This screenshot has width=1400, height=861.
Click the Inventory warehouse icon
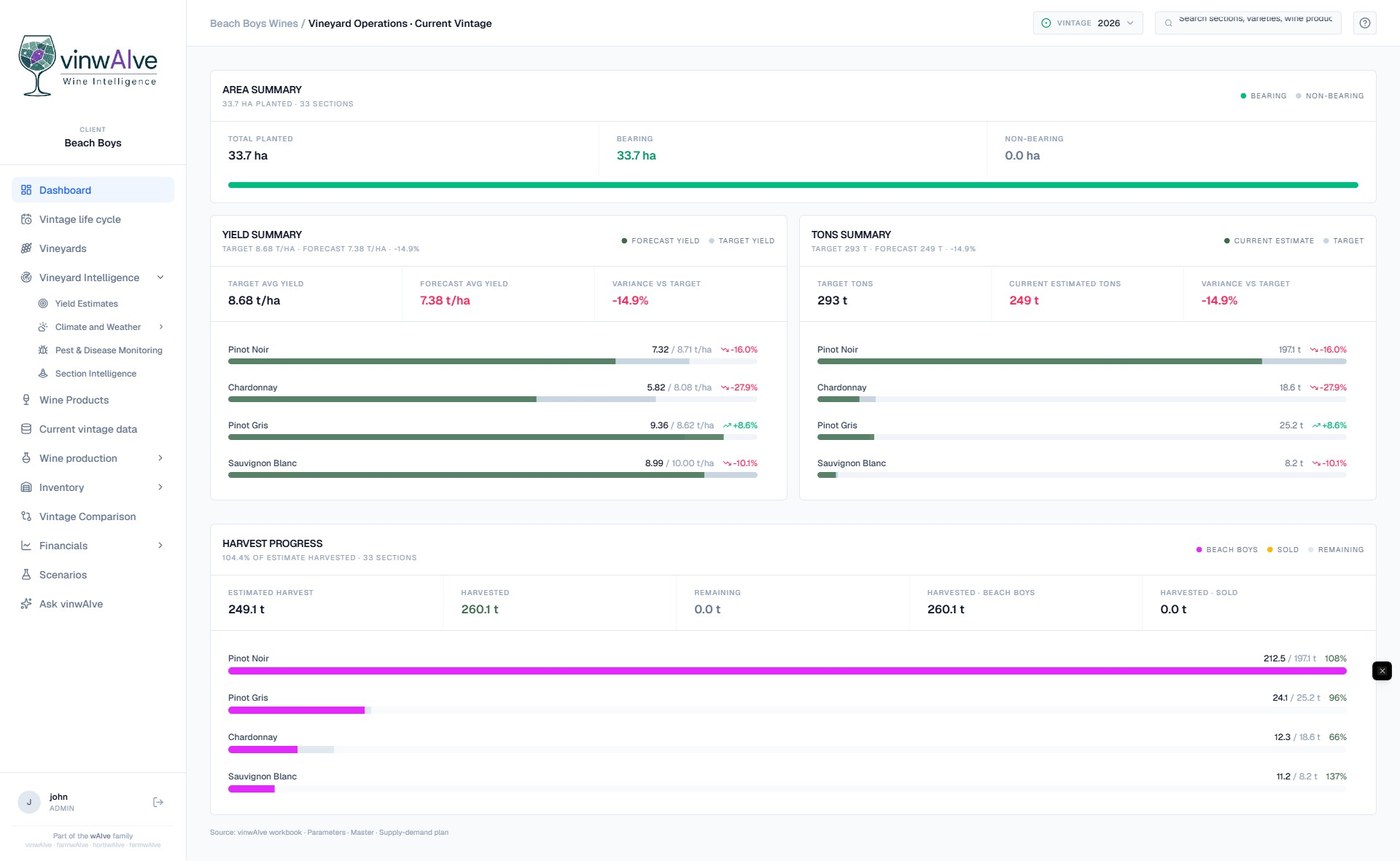27,487
